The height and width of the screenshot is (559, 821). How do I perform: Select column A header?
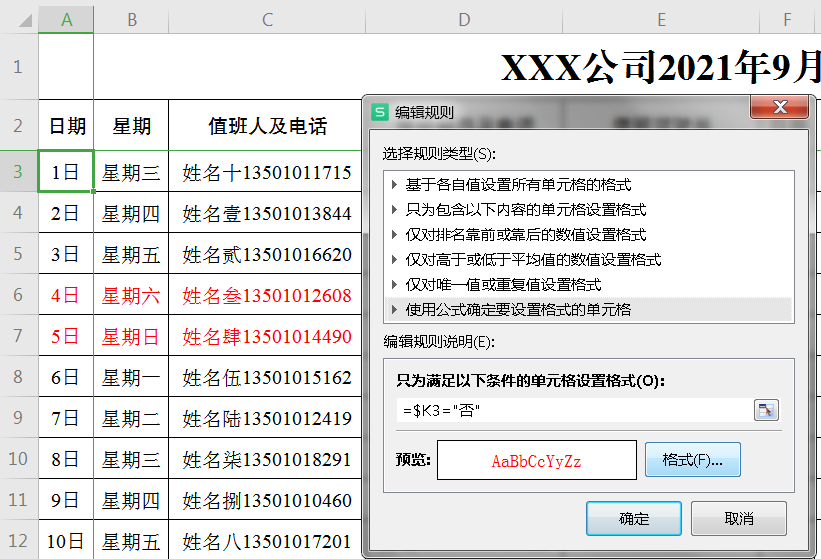[66, 20]
